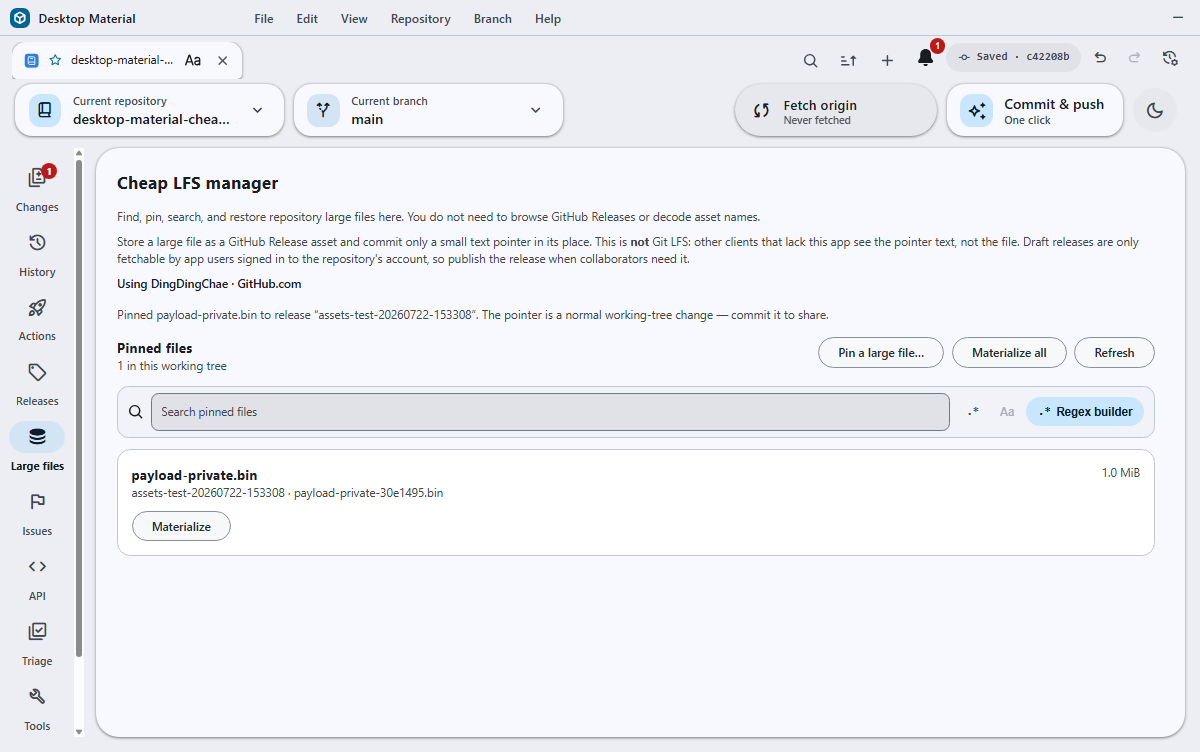The width and height of the screenshot is (1200, 752).
Task: Click 'Using DingDingChae · GitHub.com' text
Action: coord(209,285)
